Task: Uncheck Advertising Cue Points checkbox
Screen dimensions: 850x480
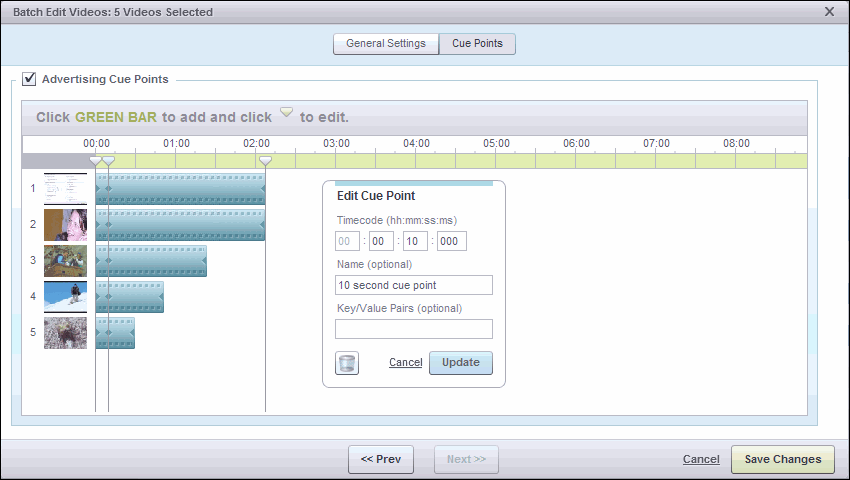Action: click(29, 79)
